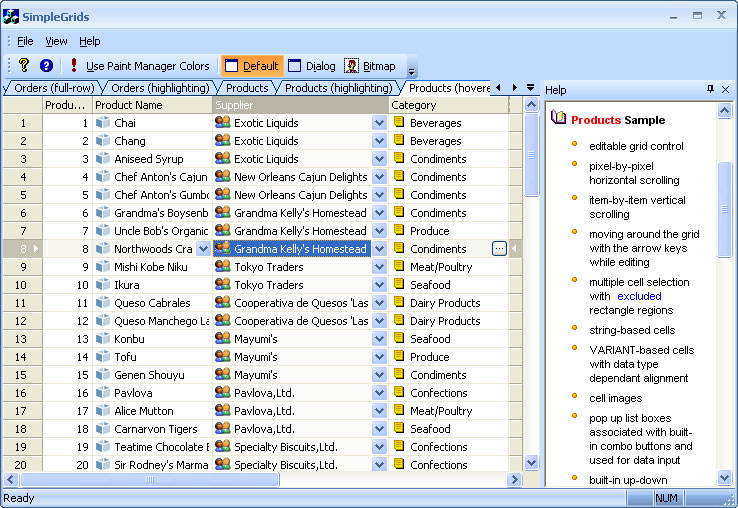The image size is (738, 508).
Task: Switch to Orders (highlighting) tab
Action: click(x=159, y=88)
